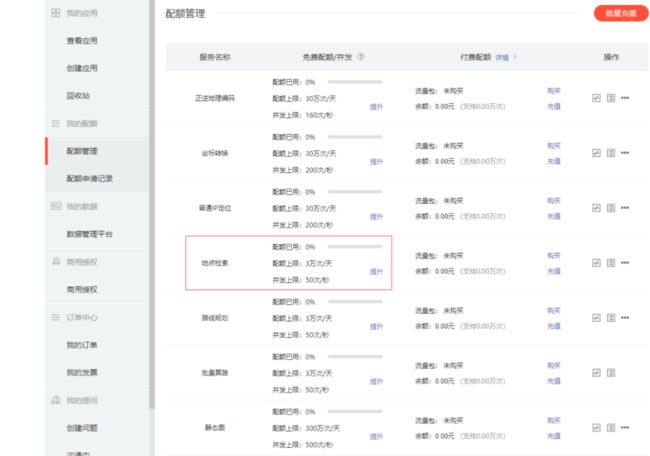Open 数据管理平台 in the sidebar
650x456 pixels.
click(x=90, y=234)
